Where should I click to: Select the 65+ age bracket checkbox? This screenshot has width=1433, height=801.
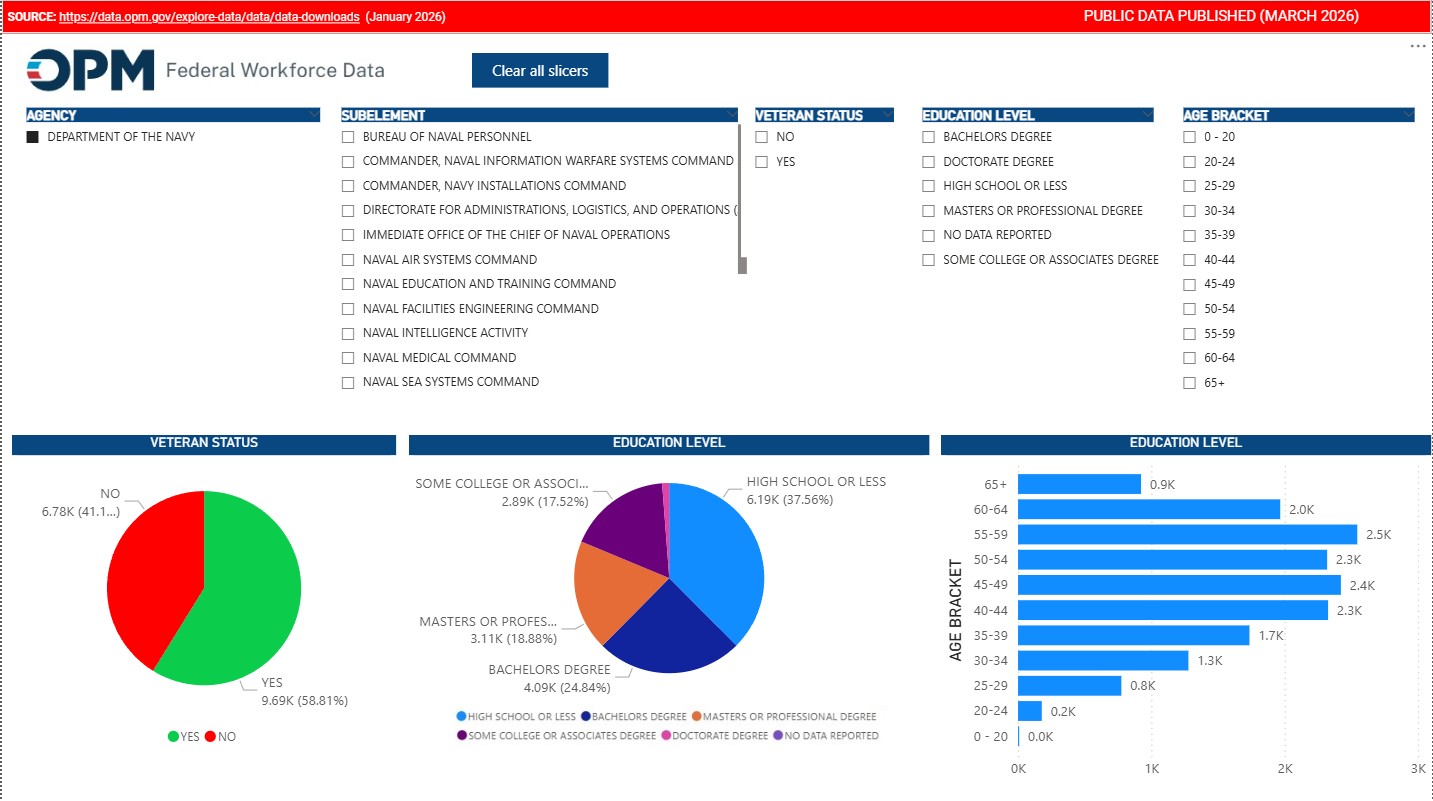pos(1190,382)
